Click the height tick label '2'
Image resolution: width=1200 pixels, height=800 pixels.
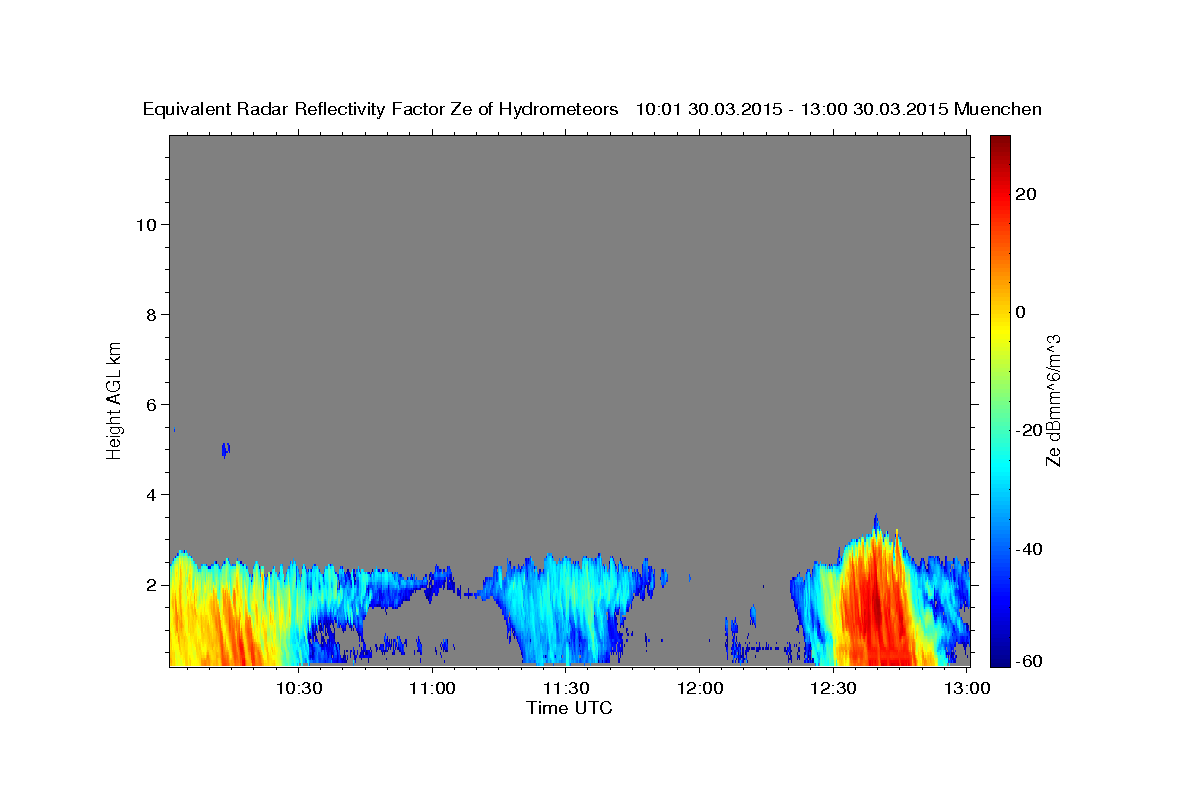(152, 585)
